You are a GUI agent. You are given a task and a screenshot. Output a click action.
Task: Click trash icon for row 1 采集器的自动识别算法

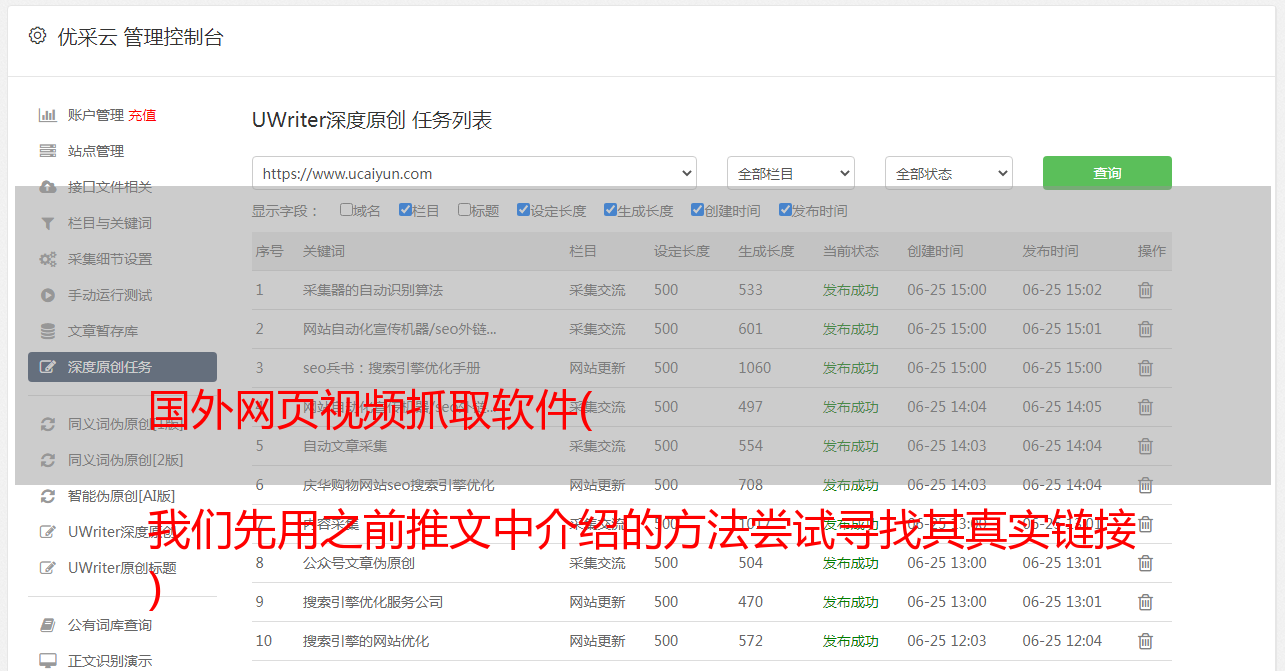1145,290
